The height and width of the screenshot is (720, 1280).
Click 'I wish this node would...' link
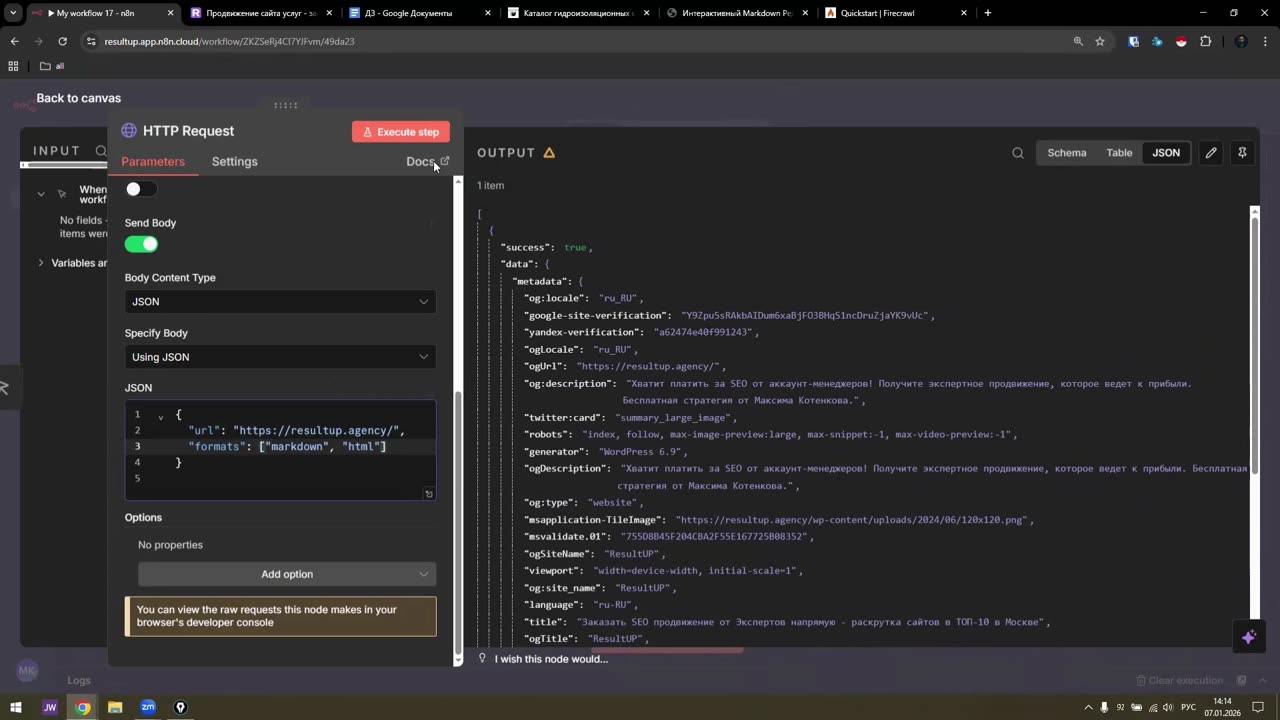551,659
